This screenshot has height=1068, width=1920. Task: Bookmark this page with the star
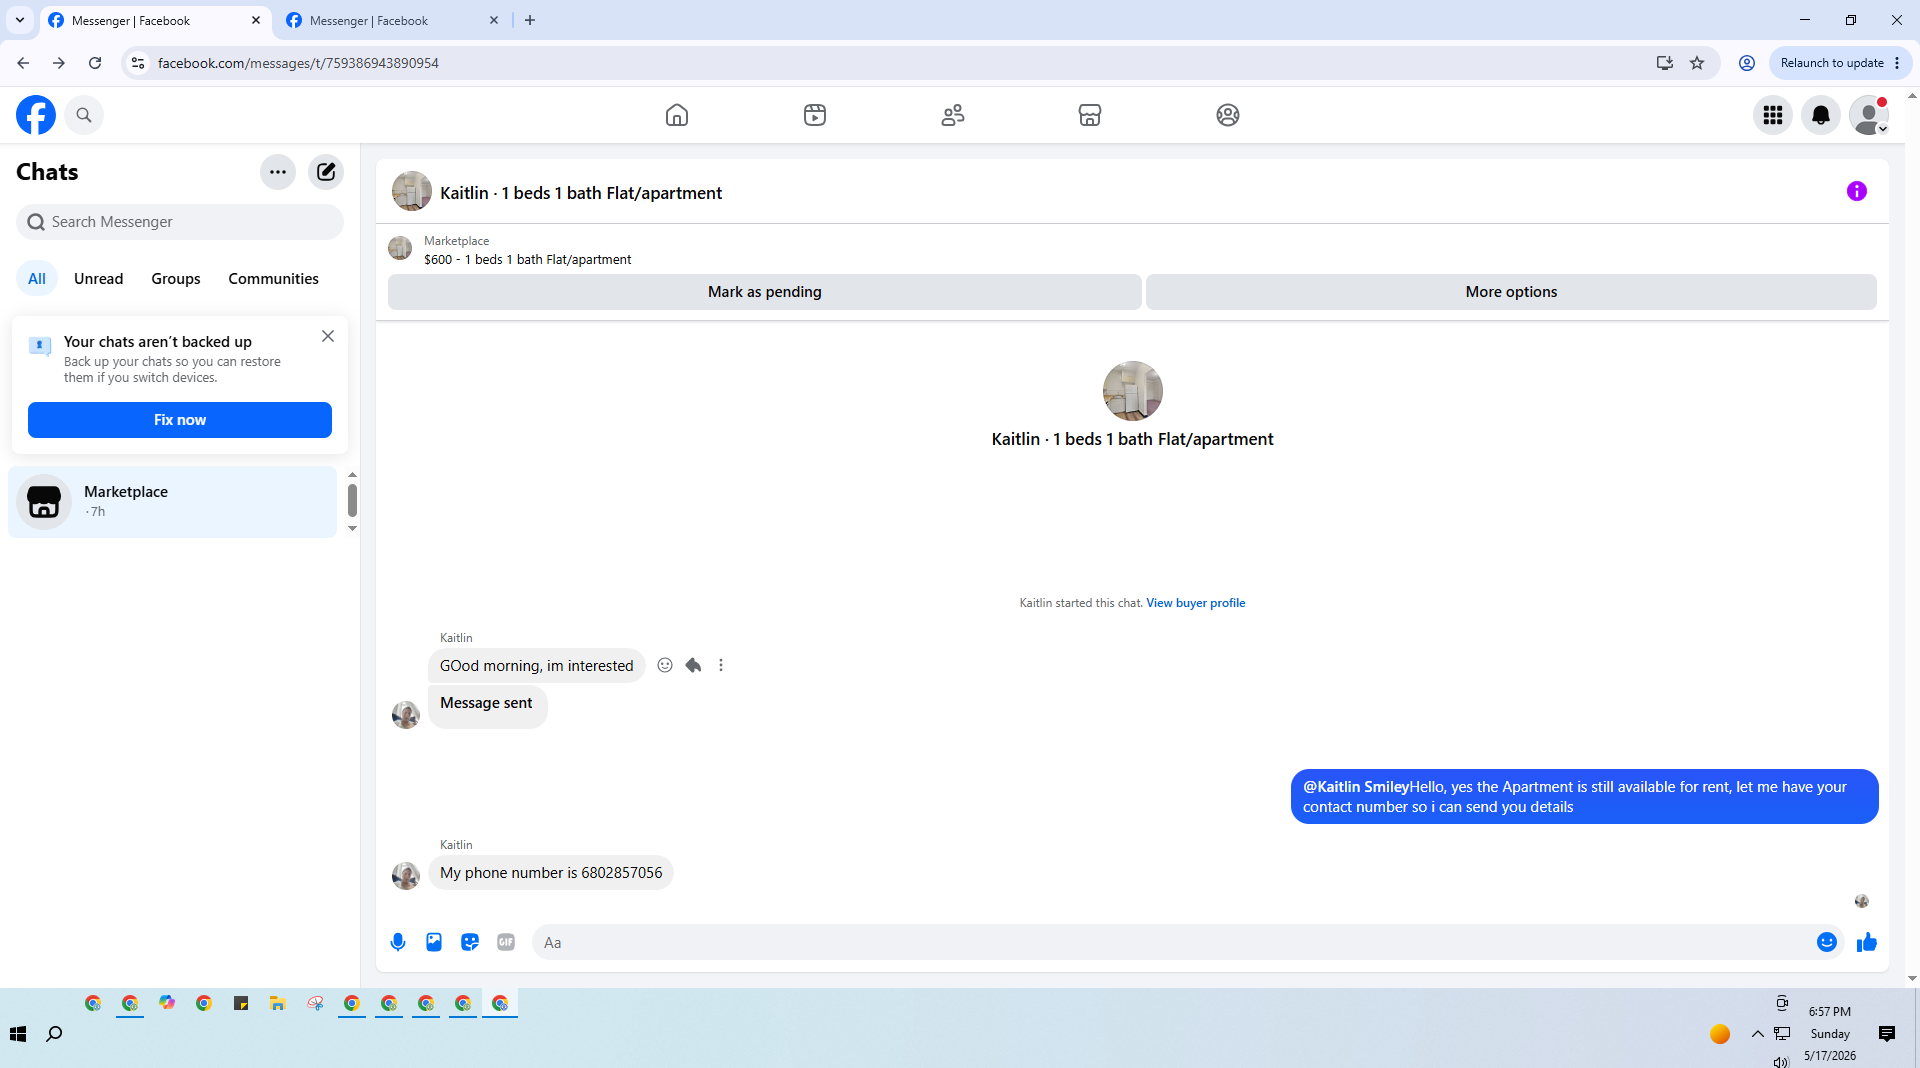(x=1697, y=63)
